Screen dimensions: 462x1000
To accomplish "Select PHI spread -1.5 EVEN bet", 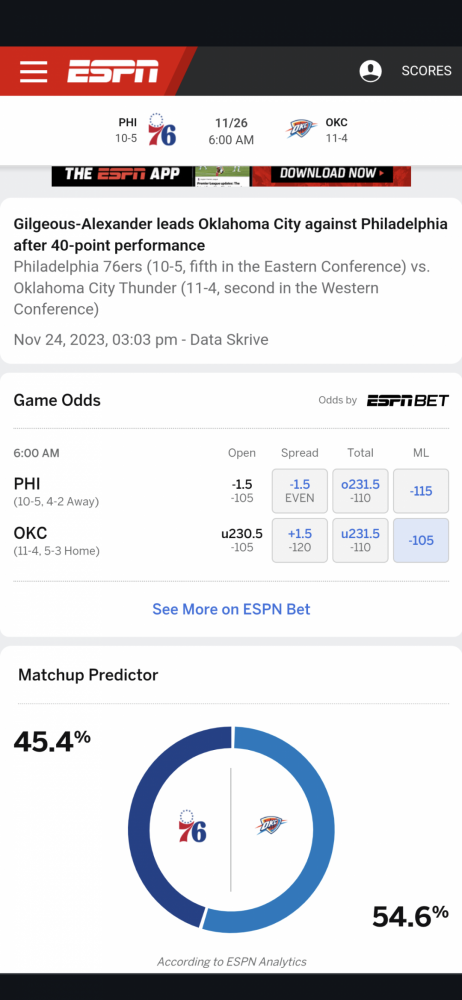I will 300,491.
